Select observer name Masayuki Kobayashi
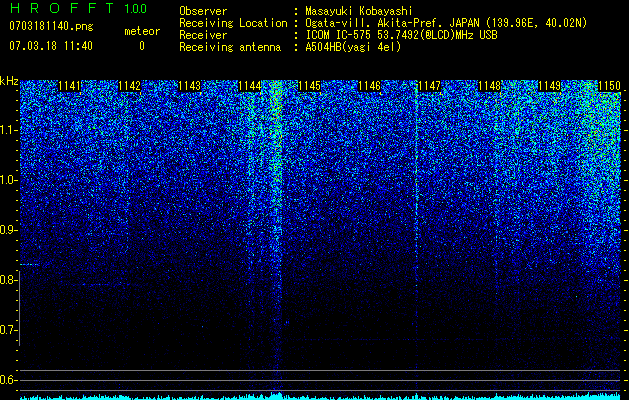This screenshot has height=400, width=629. (x=359, y=11)
